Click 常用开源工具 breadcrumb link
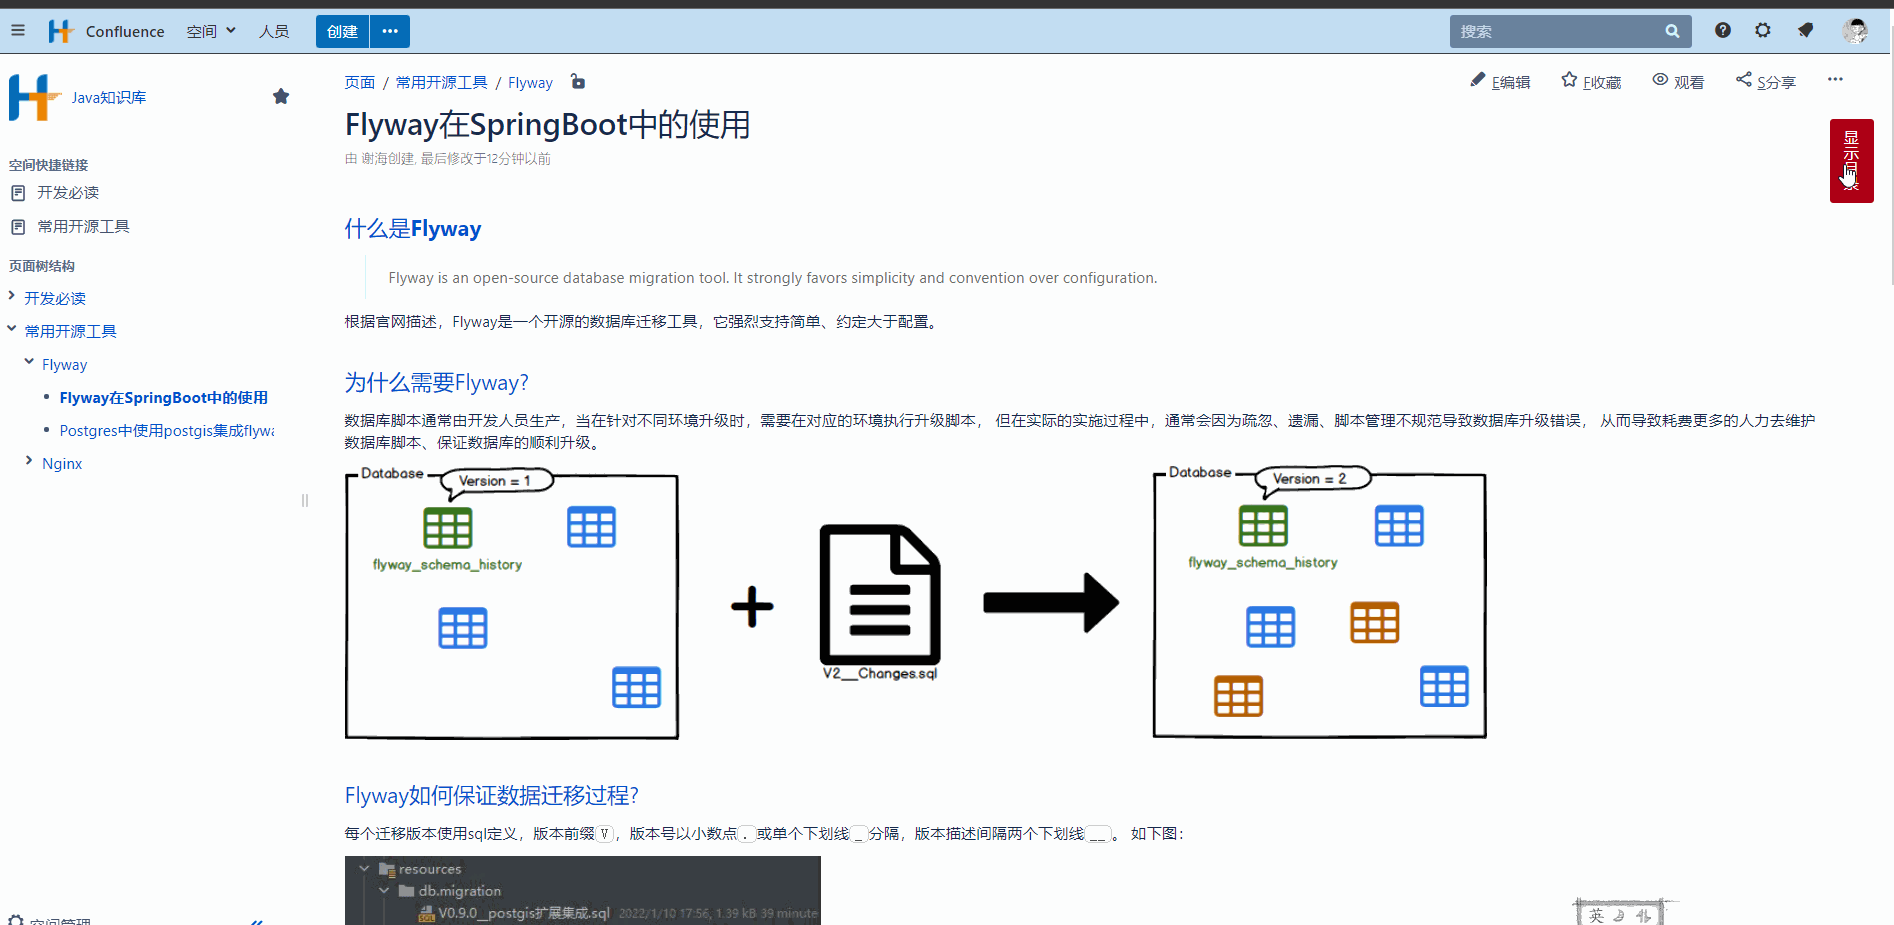 (441, 82)
